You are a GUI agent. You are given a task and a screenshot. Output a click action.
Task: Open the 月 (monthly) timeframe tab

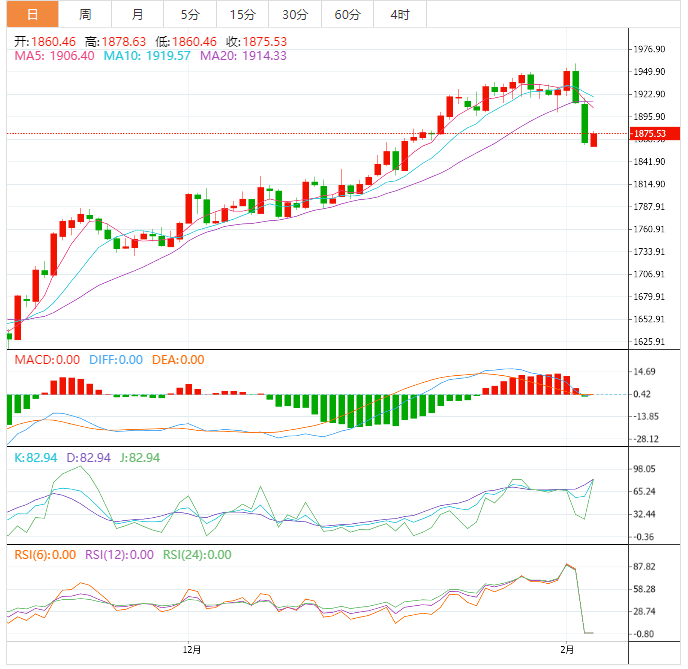[137, 14]
